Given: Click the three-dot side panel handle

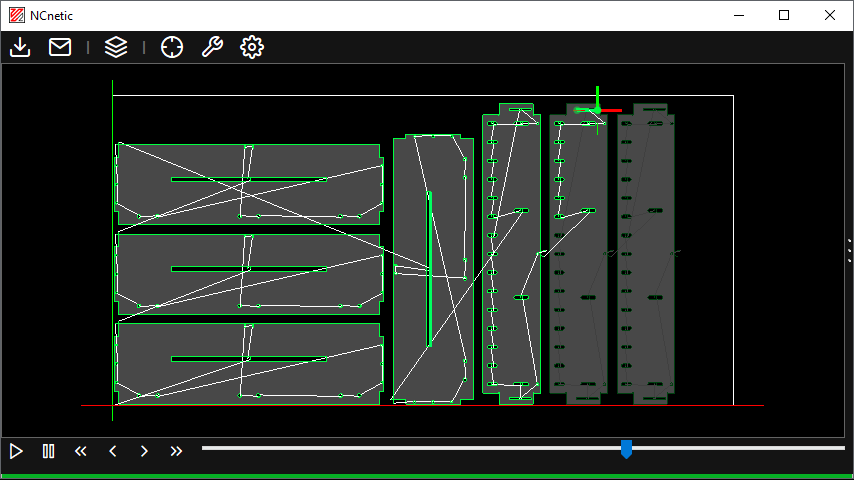Looking at the screenshot, I should [x=850, y=251].
